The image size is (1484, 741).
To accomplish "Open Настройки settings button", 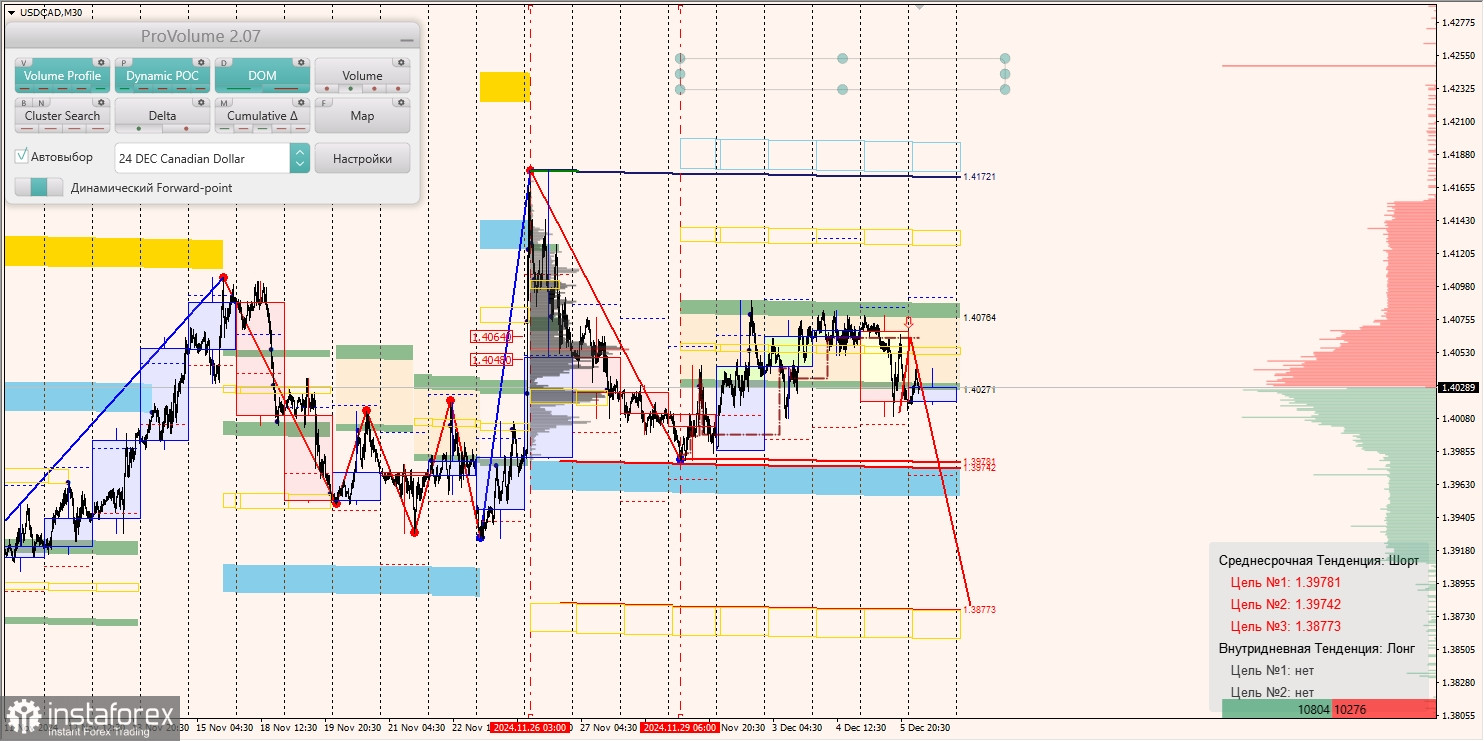I will point(362,158).
